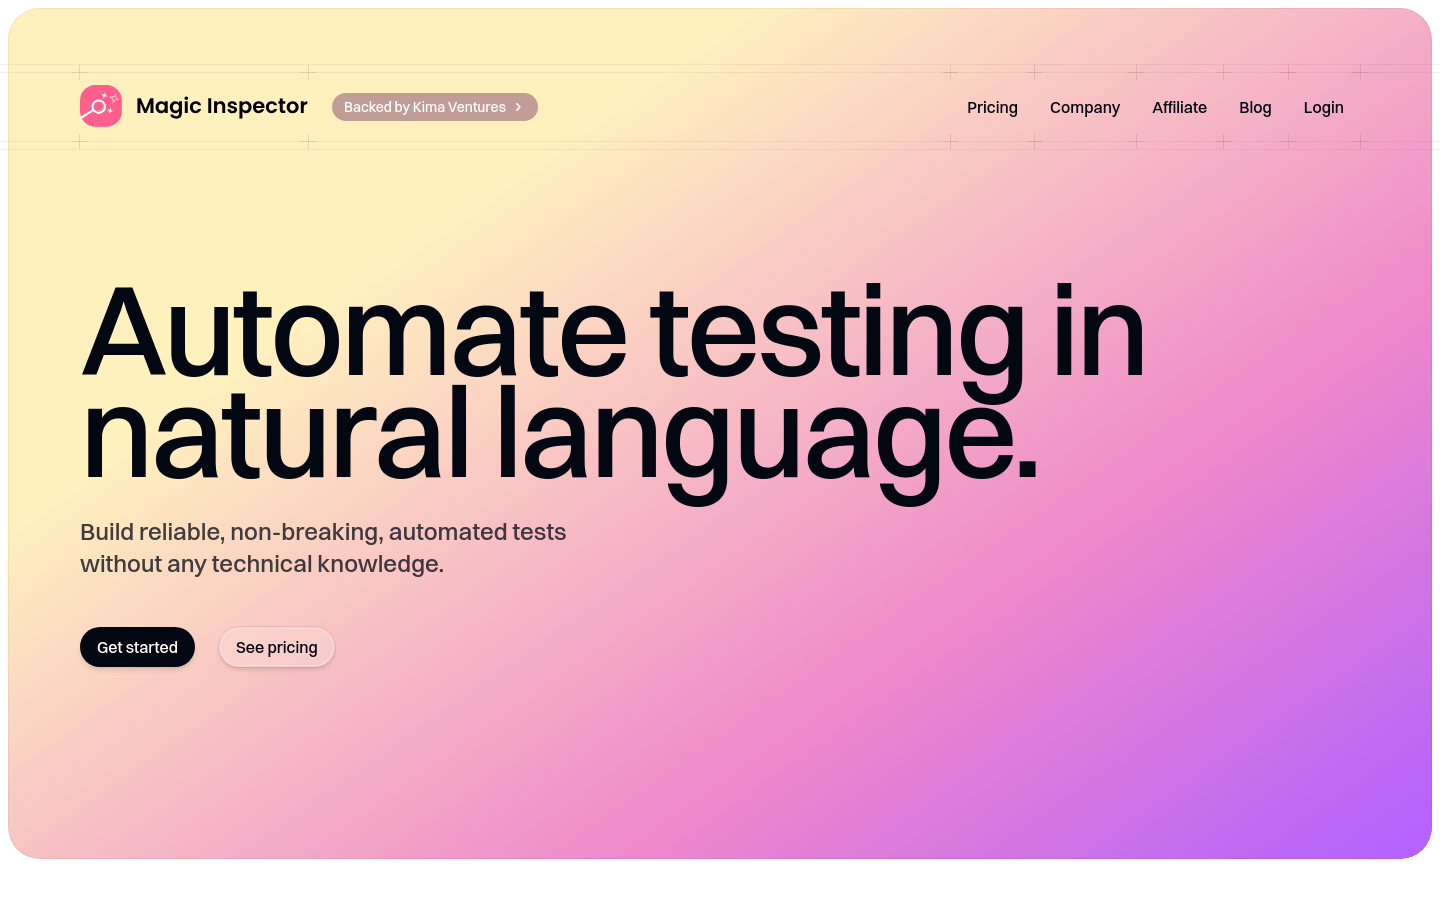Screen dimensions: 1440x900
Task: Visit the Blog from the top navigation
Action: coord(1255,107)
